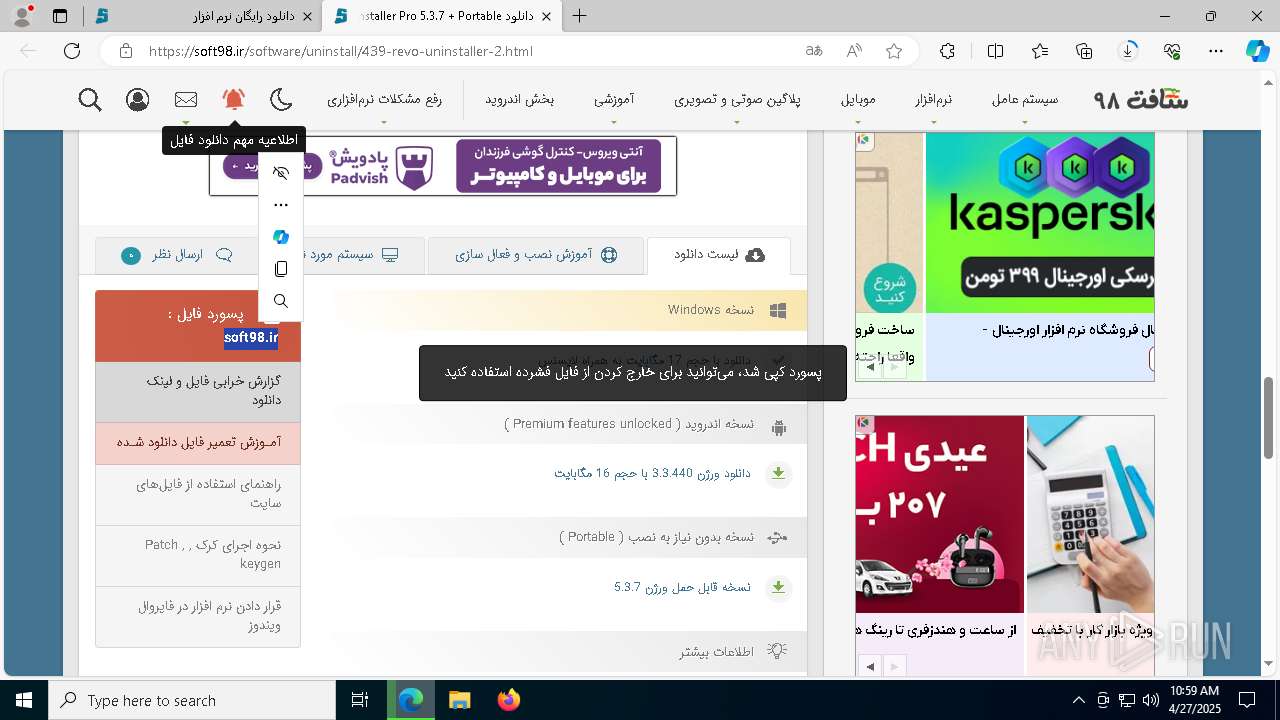Expand the موبایل dropdown menu
The width and height of the screenshot is (1280, 720).
click(858, 99)
